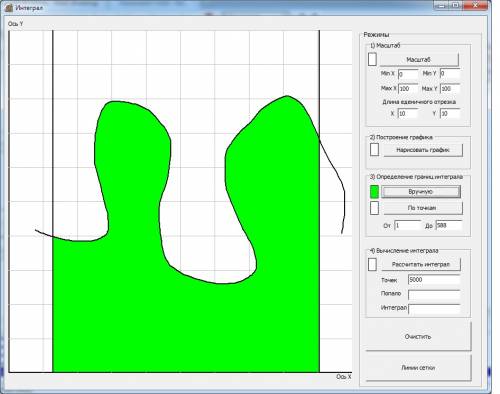Click the Y unit length field
The height and width of the screenshot is (394, 500).
coord(450,113)
